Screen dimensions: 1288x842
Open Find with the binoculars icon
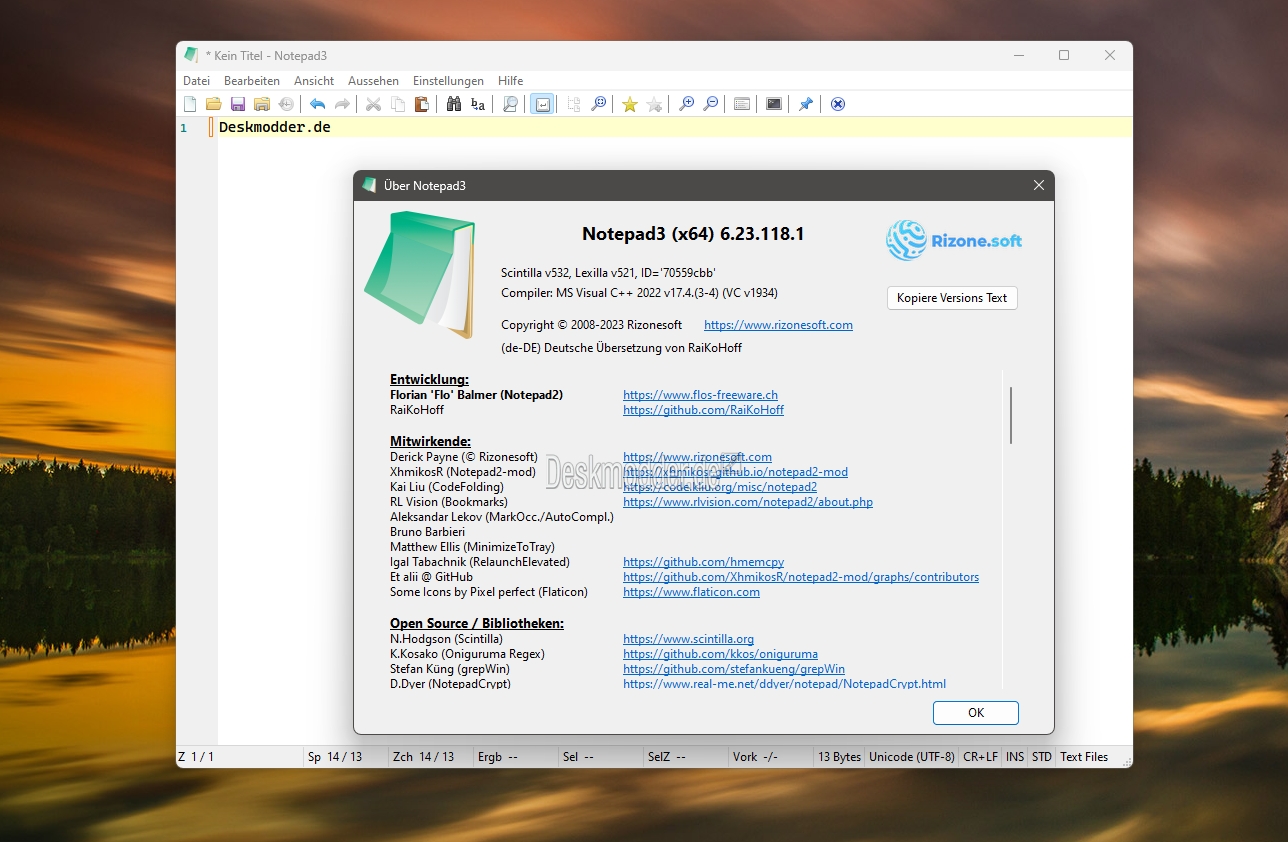point(453,104)
